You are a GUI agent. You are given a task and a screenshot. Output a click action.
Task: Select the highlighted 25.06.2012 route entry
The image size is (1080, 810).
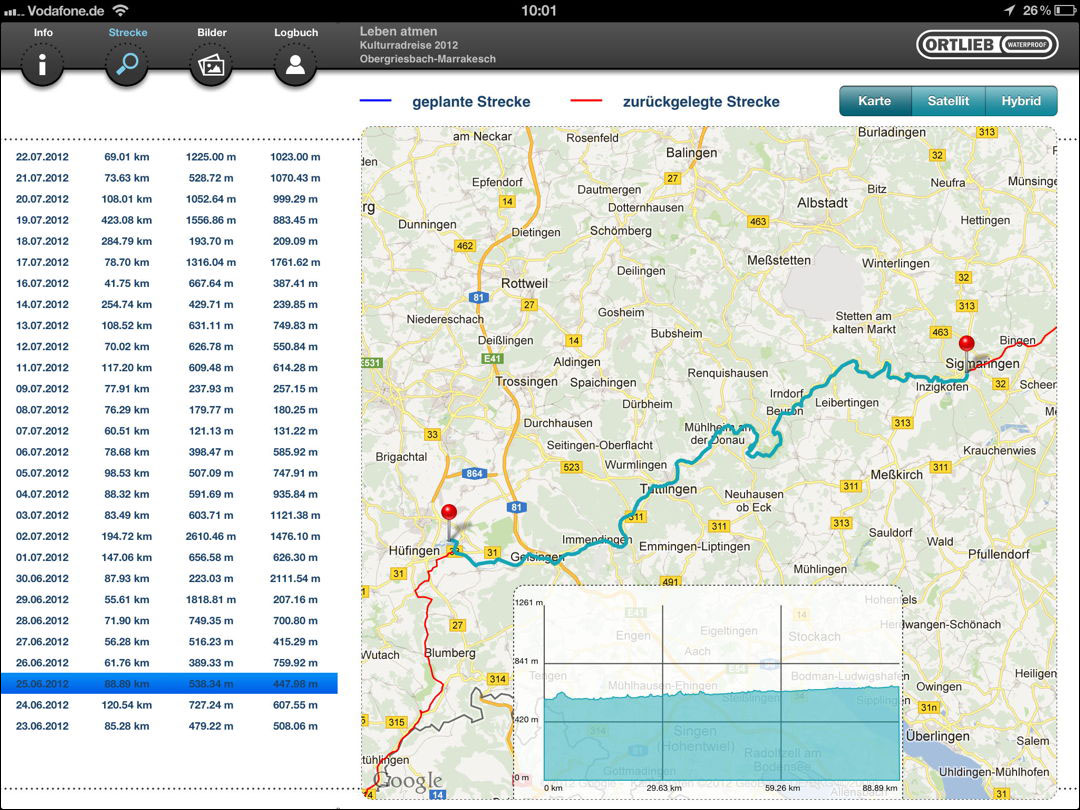[169, 684]
